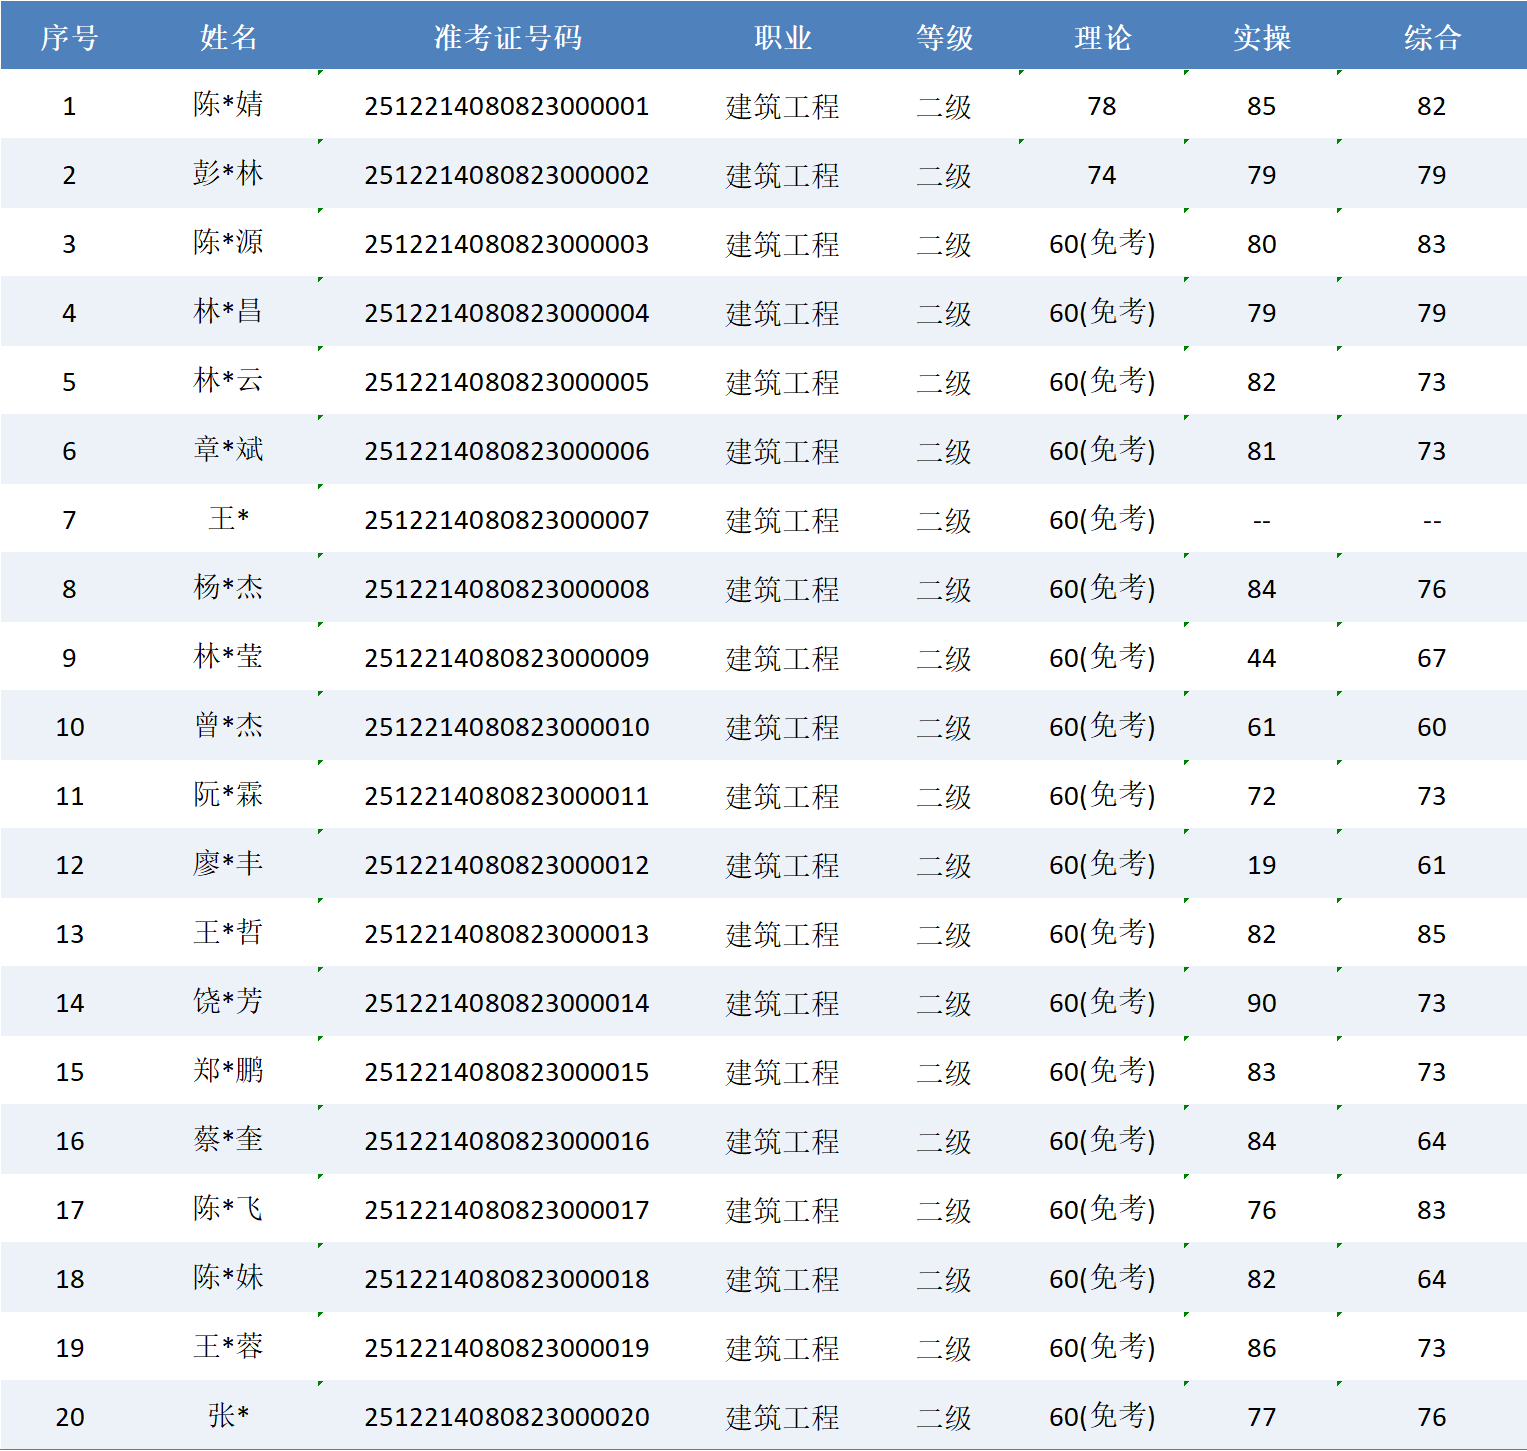
Task: Click the 姓名 column header
Action: 228,37
